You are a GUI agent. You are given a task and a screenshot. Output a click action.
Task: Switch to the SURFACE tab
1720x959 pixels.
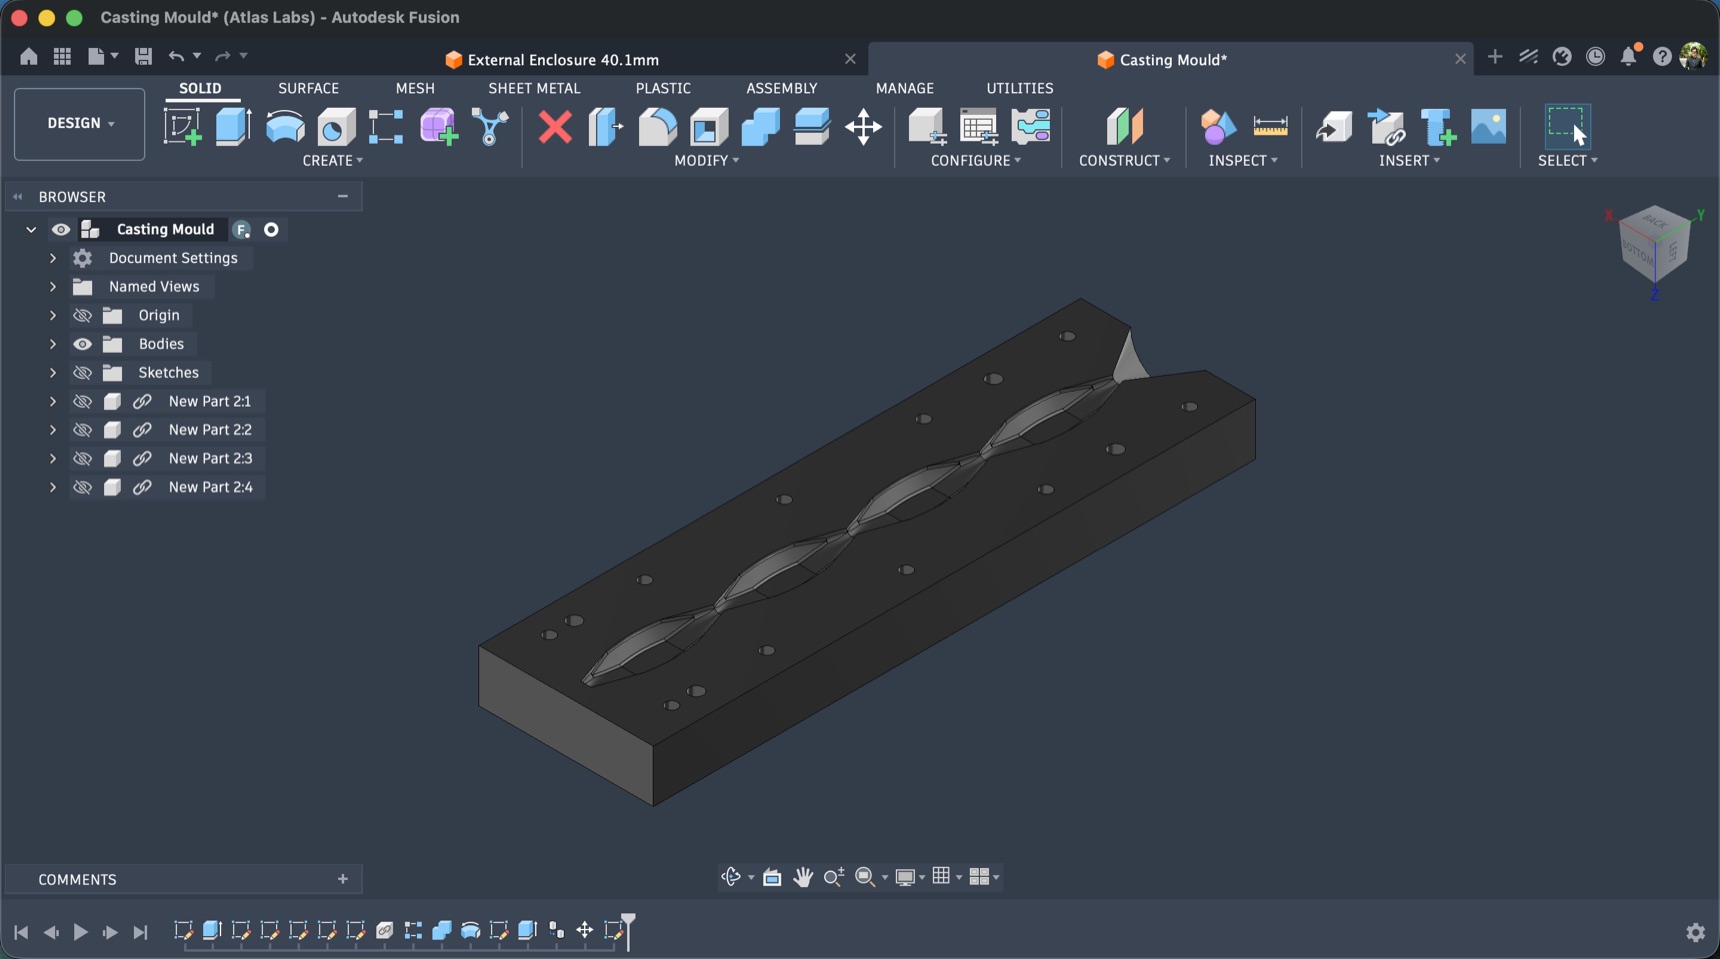[308, 88]
